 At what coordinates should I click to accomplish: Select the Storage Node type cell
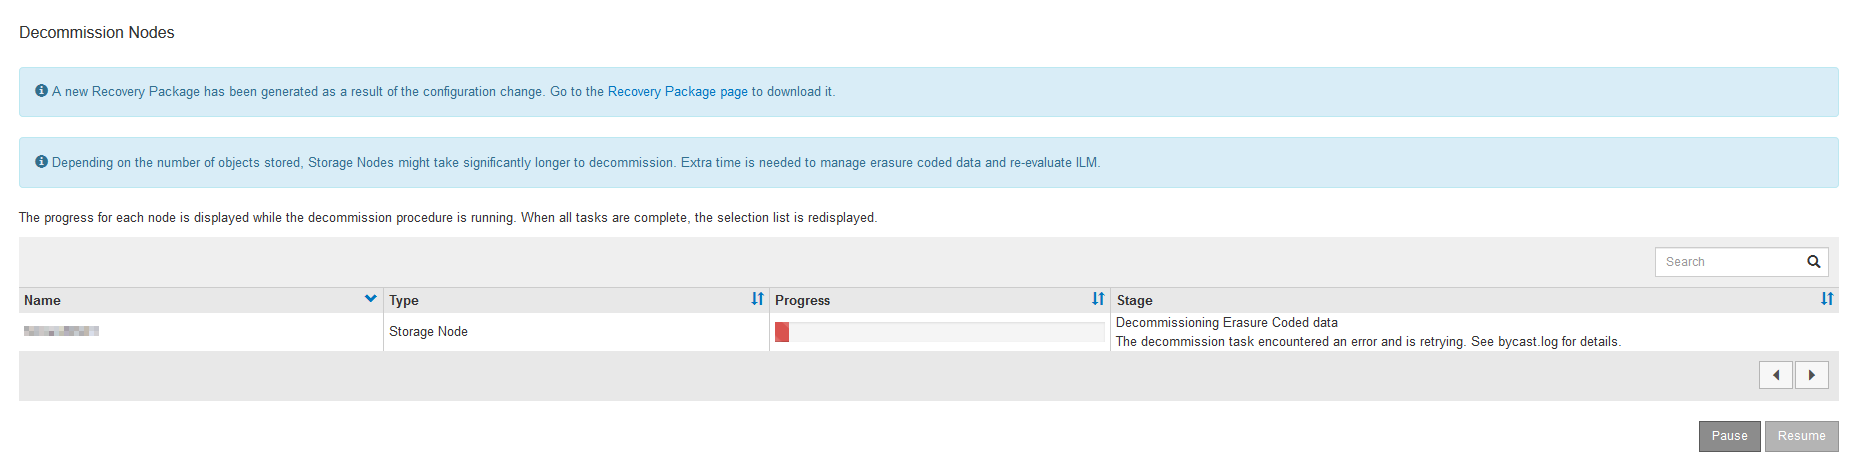point(428,332)
